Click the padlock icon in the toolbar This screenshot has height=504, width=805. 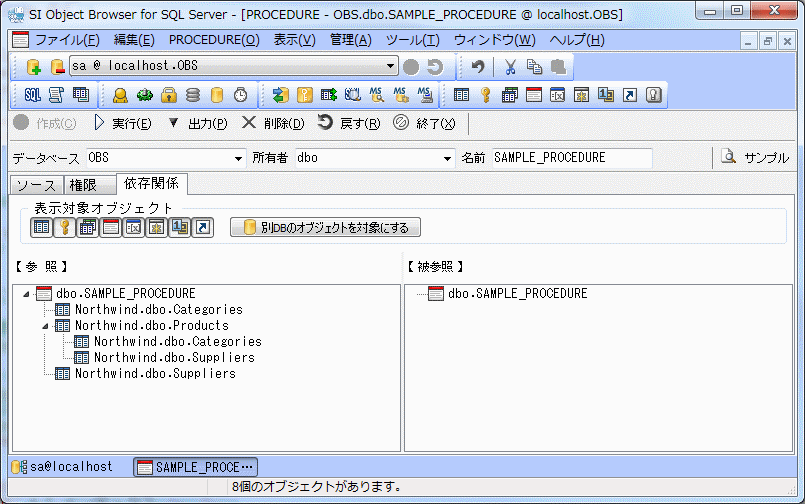tap(169, 95)
